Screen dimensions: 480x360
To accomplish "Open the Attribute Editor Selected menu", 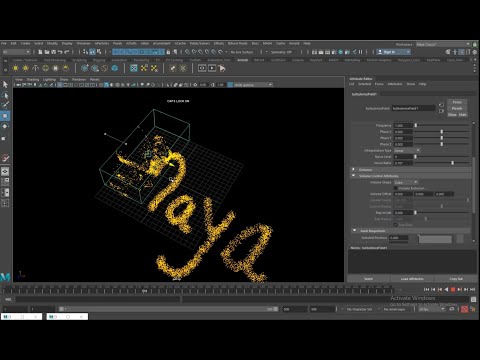I will pos(364,84).
